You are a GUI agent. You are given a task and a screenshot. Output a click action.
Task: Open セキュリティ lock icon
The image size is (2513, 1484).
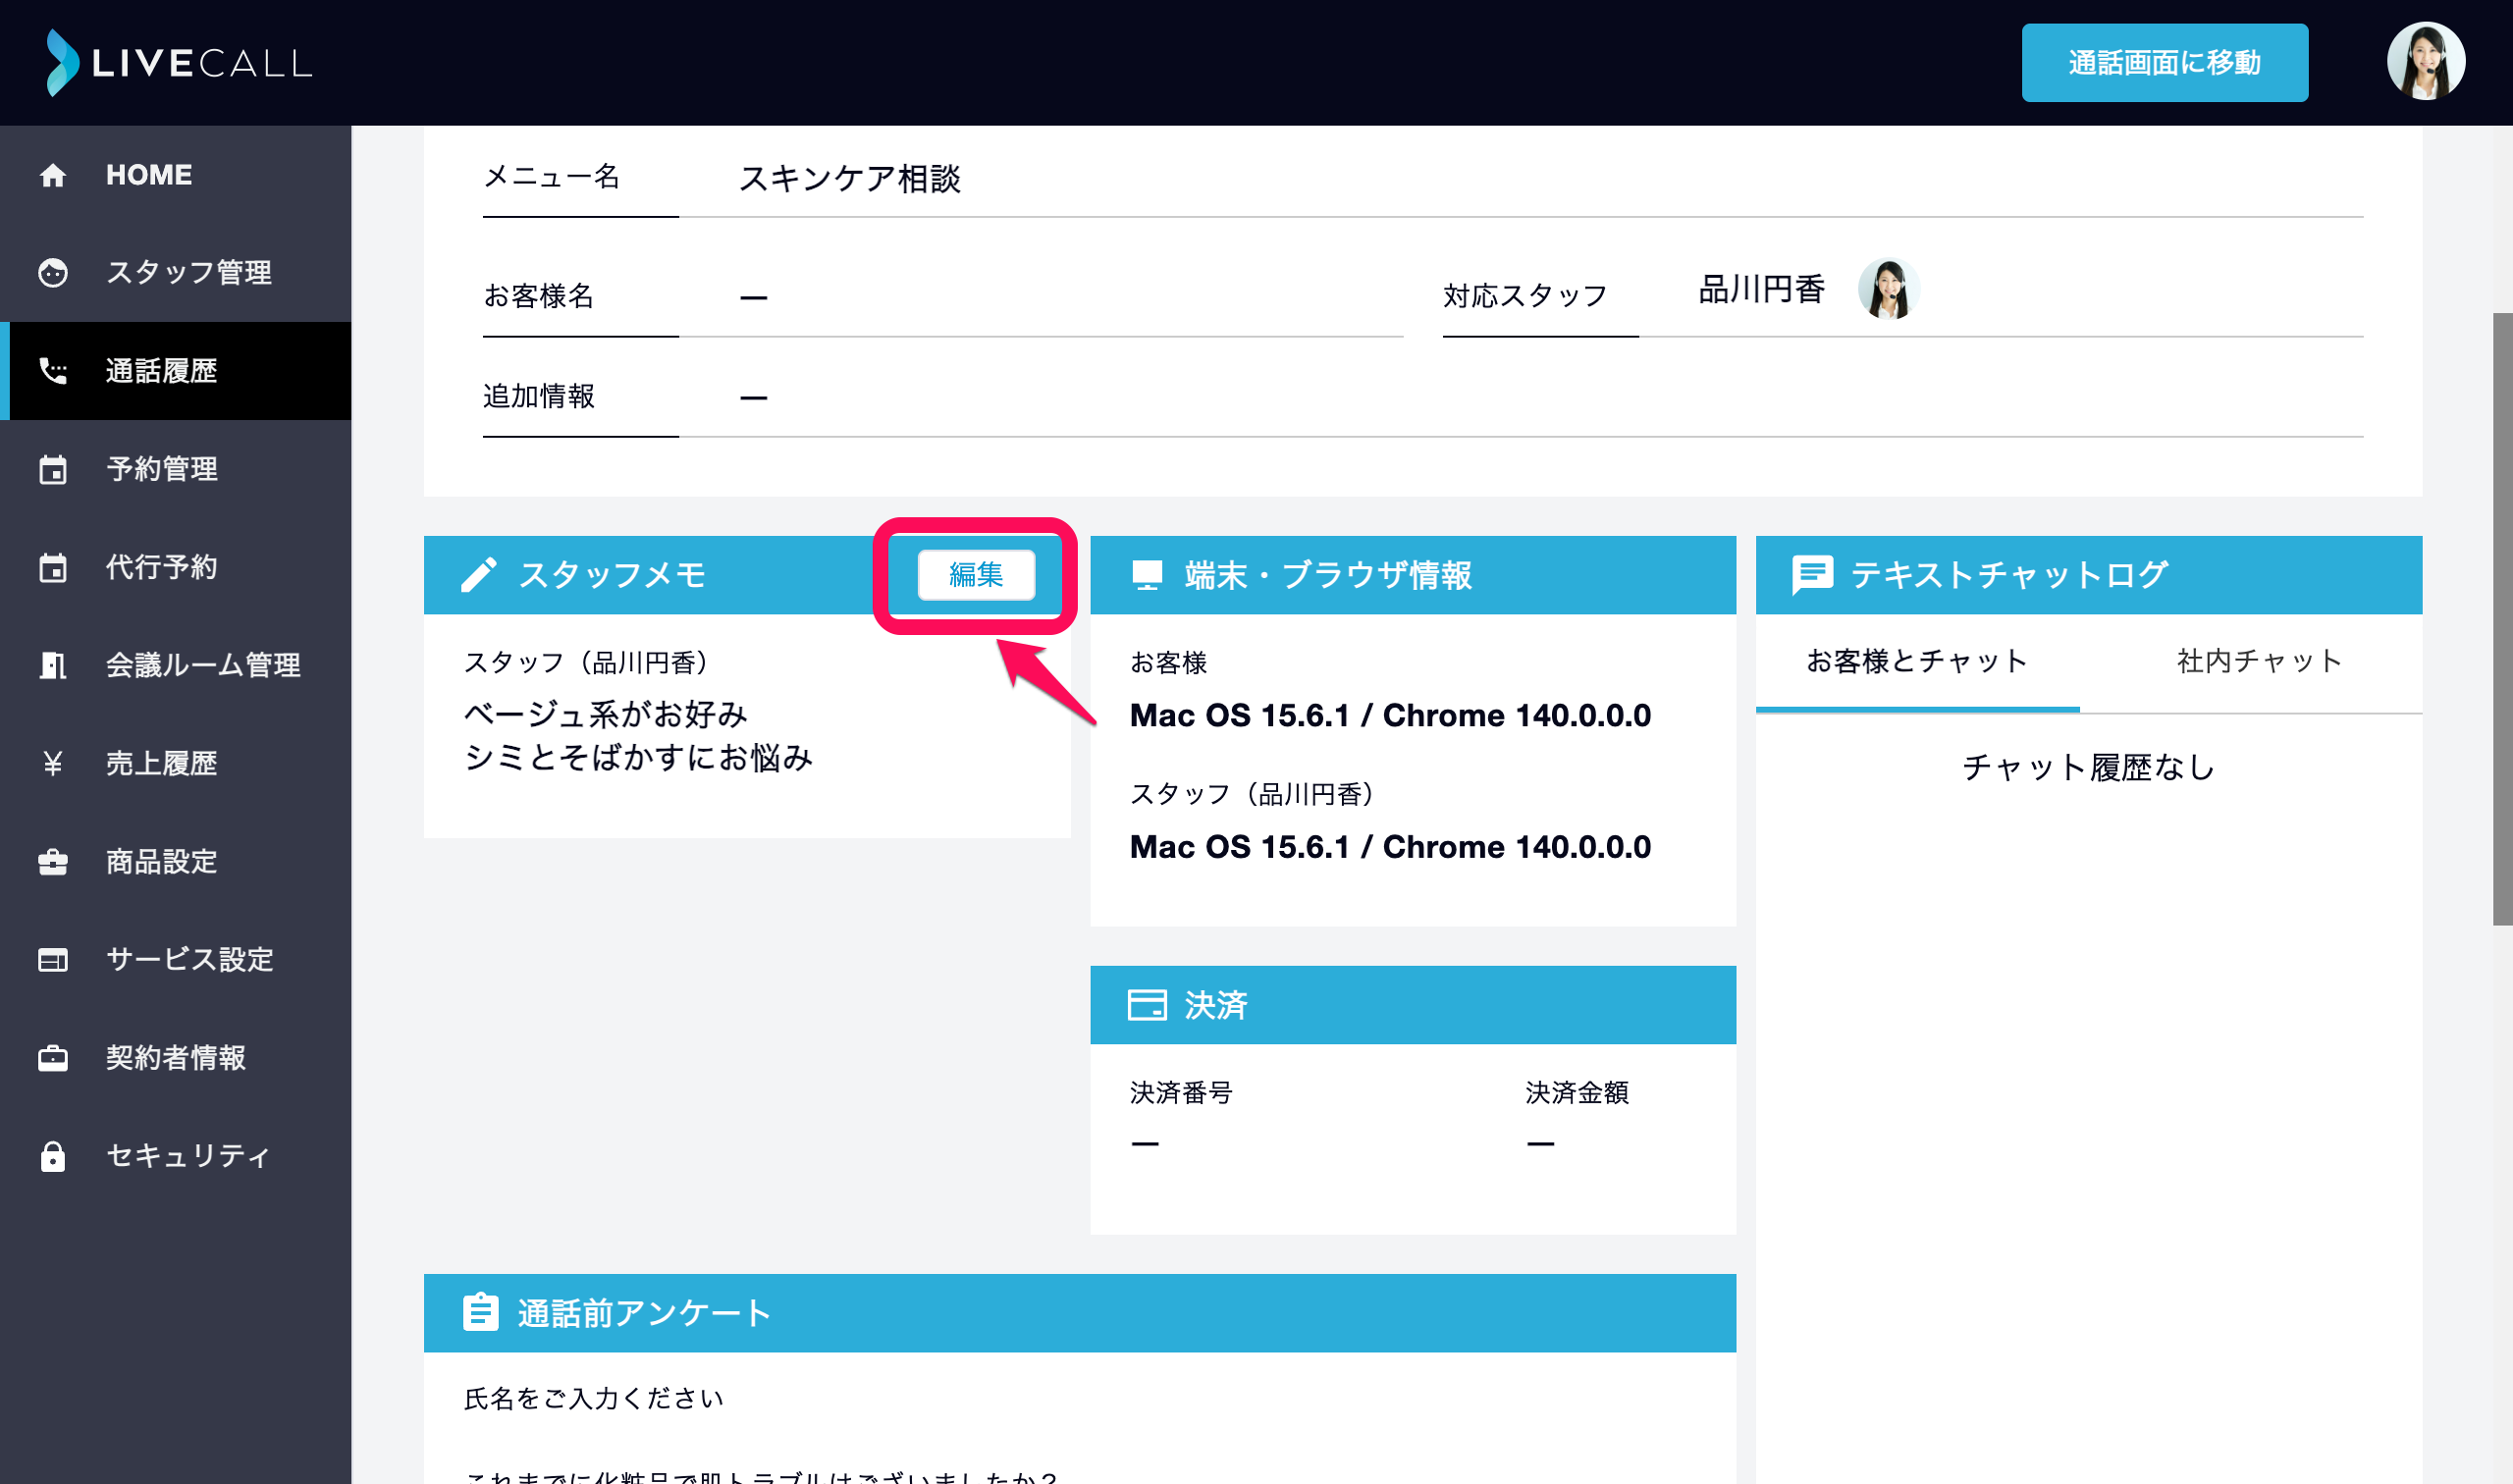pos(53,1156)
